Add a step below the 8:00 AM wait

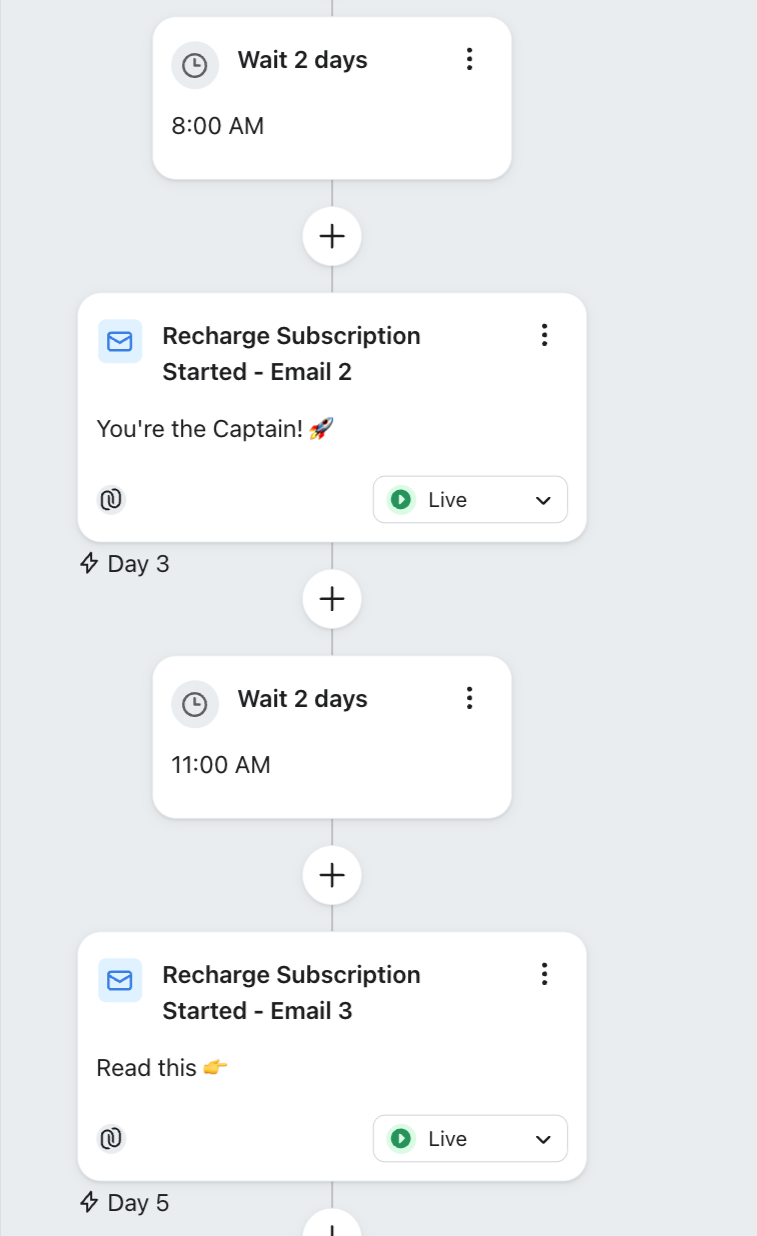point(332,237)
